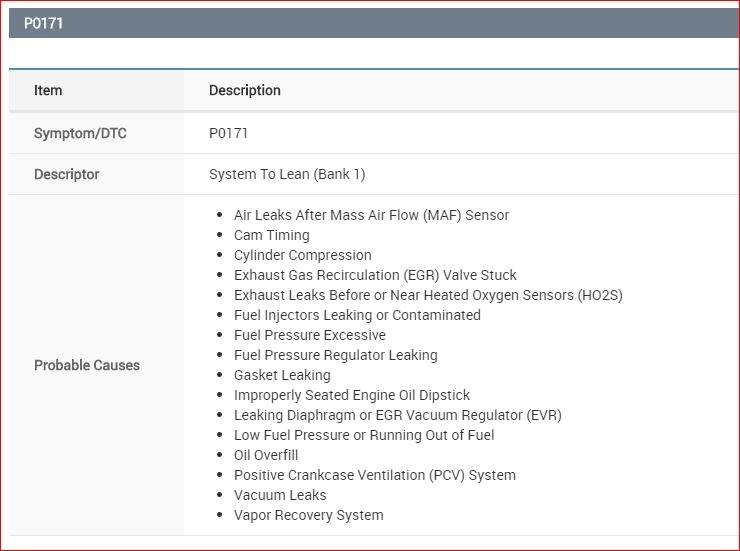Click Air Leaks After Mass Air Flow entry
The image size is (740, 551).
(371, 215)
